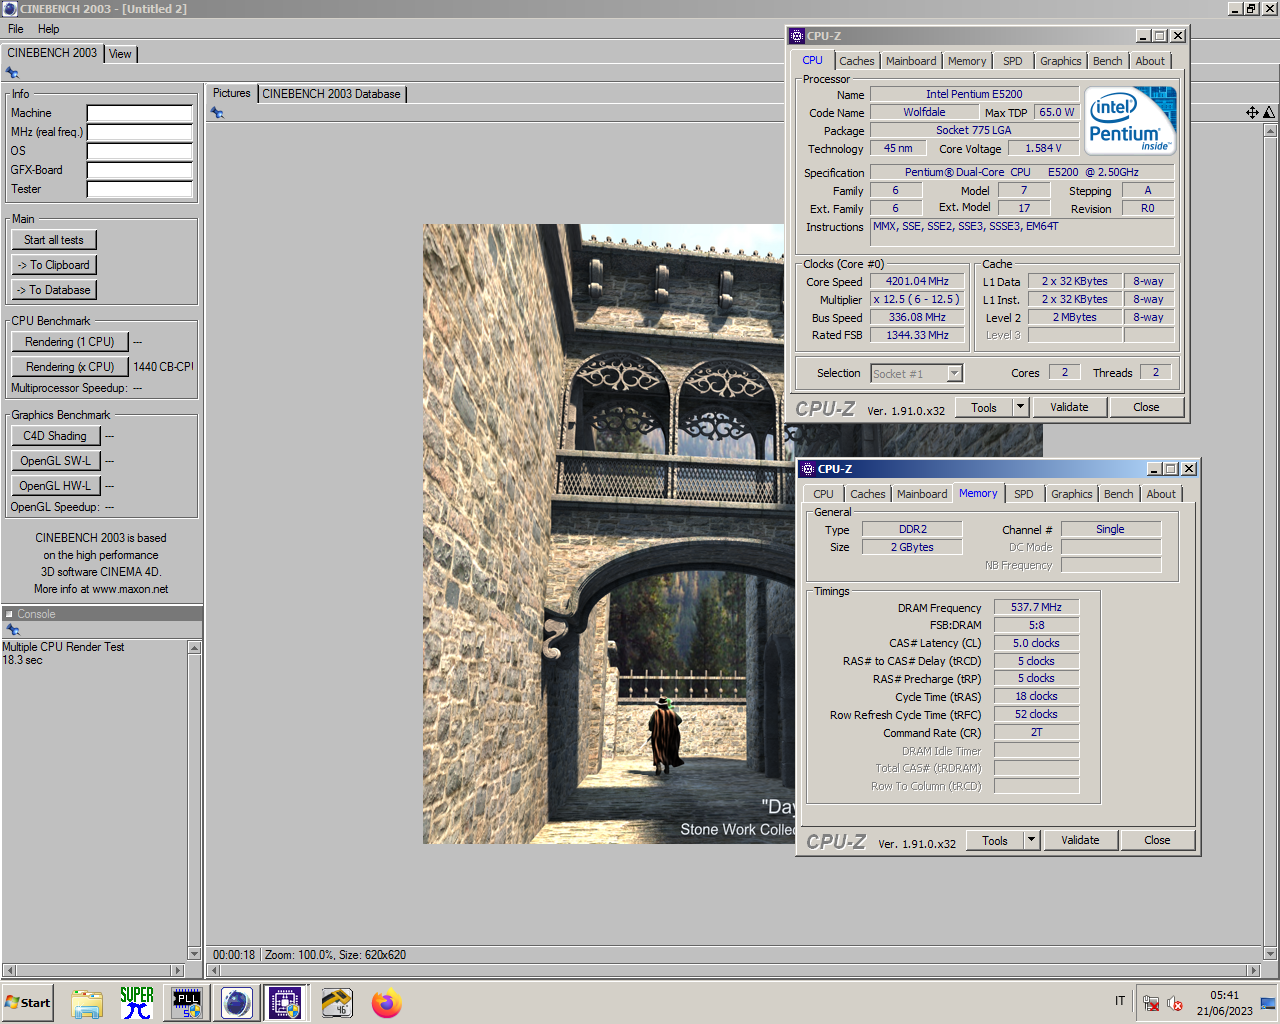Click picture view vertical scrollbar down arrow
Image resolution: width=1280 pixels, height=1024 pixels.
pos(1270,954)
